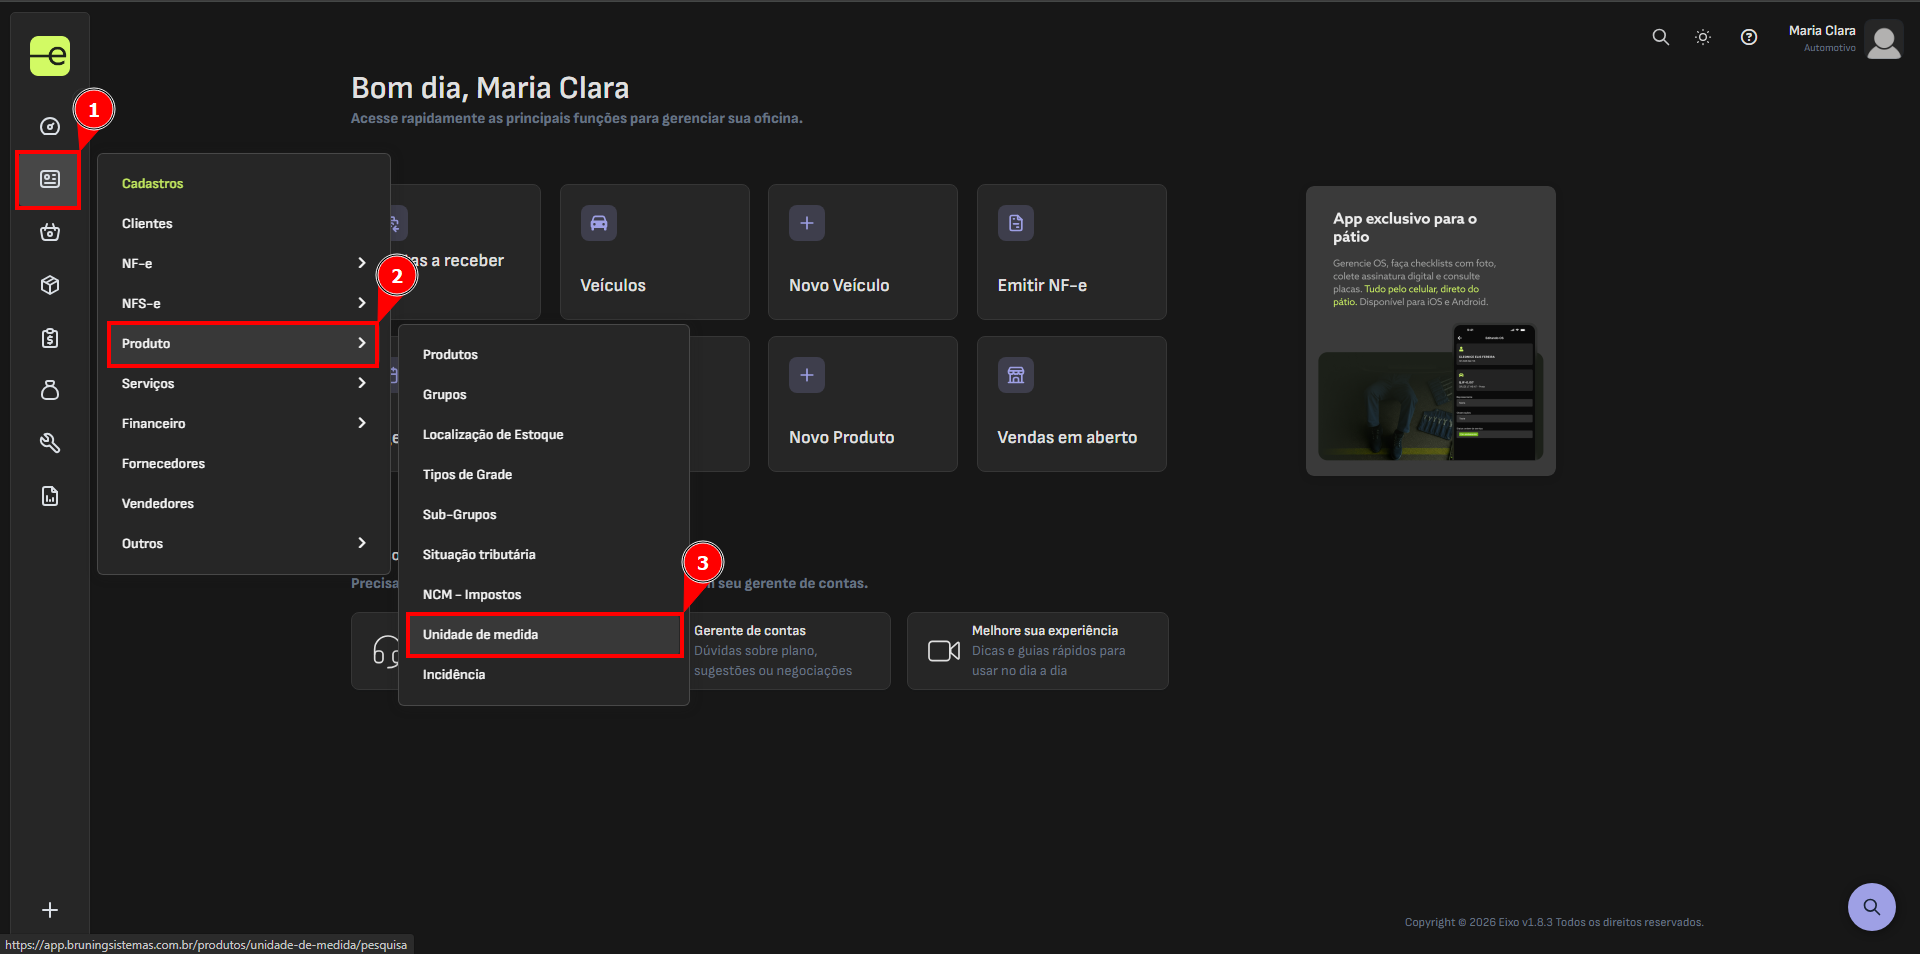Open the wrench tools sidebar icon
Image resolution: width=1920 pixels, height=954 pixels.
click(50, 443)
